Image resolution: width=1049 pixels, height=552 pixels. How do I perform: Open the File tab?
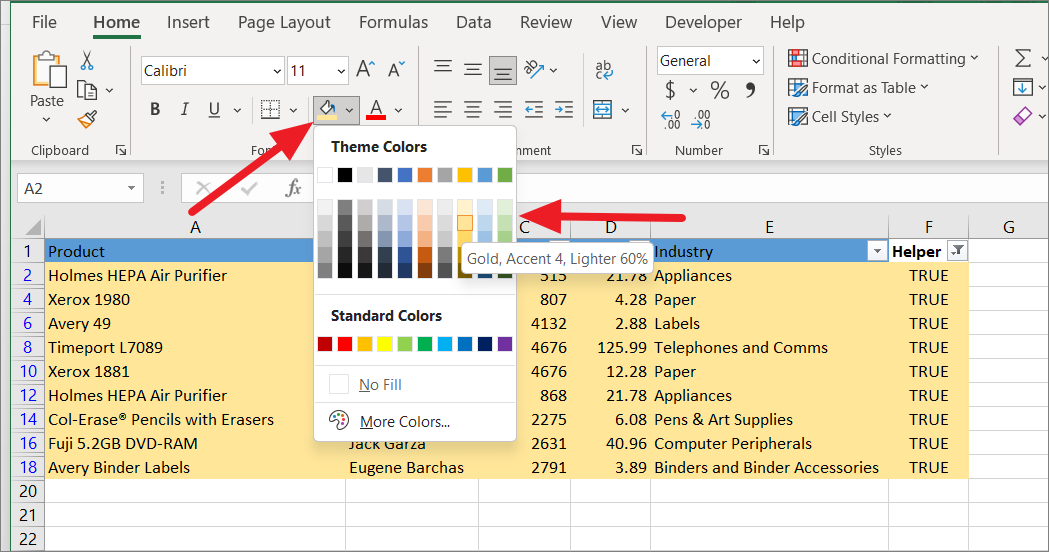[44, 22]
